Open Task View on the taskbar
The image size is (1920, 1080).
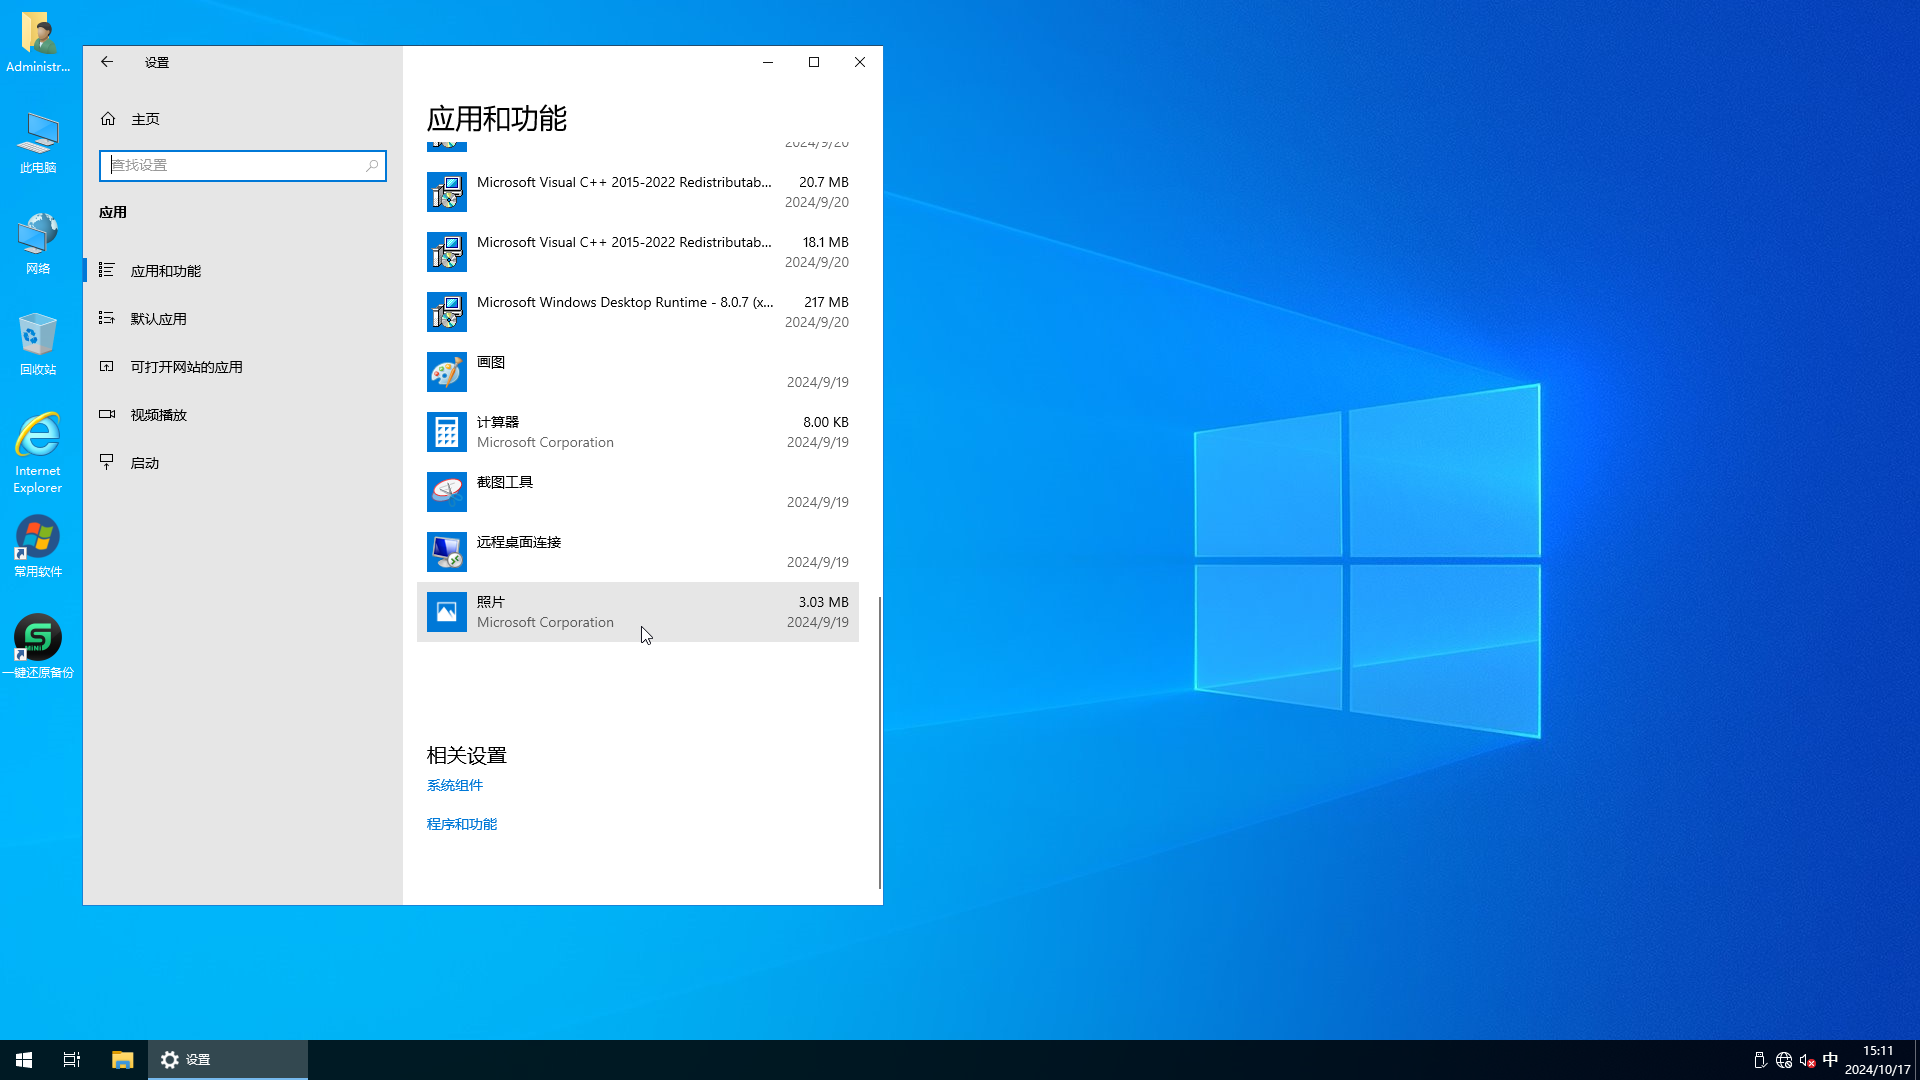tap(72, 1060)
